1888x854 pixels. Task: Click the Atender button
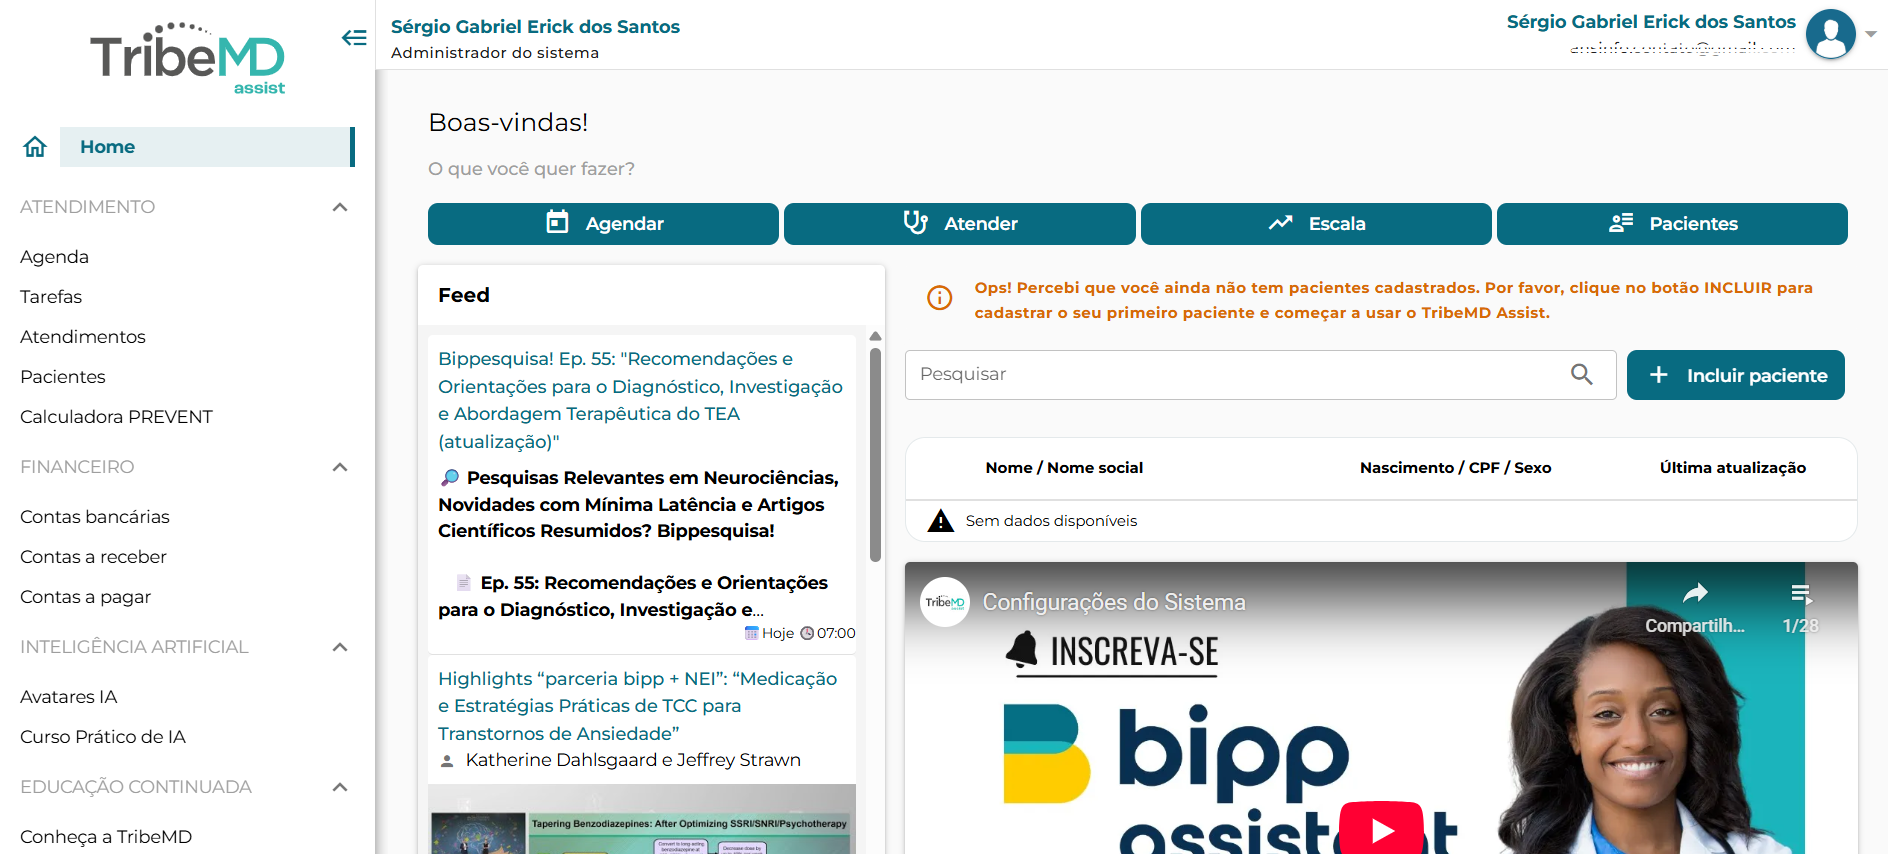(x=960, y=224)
